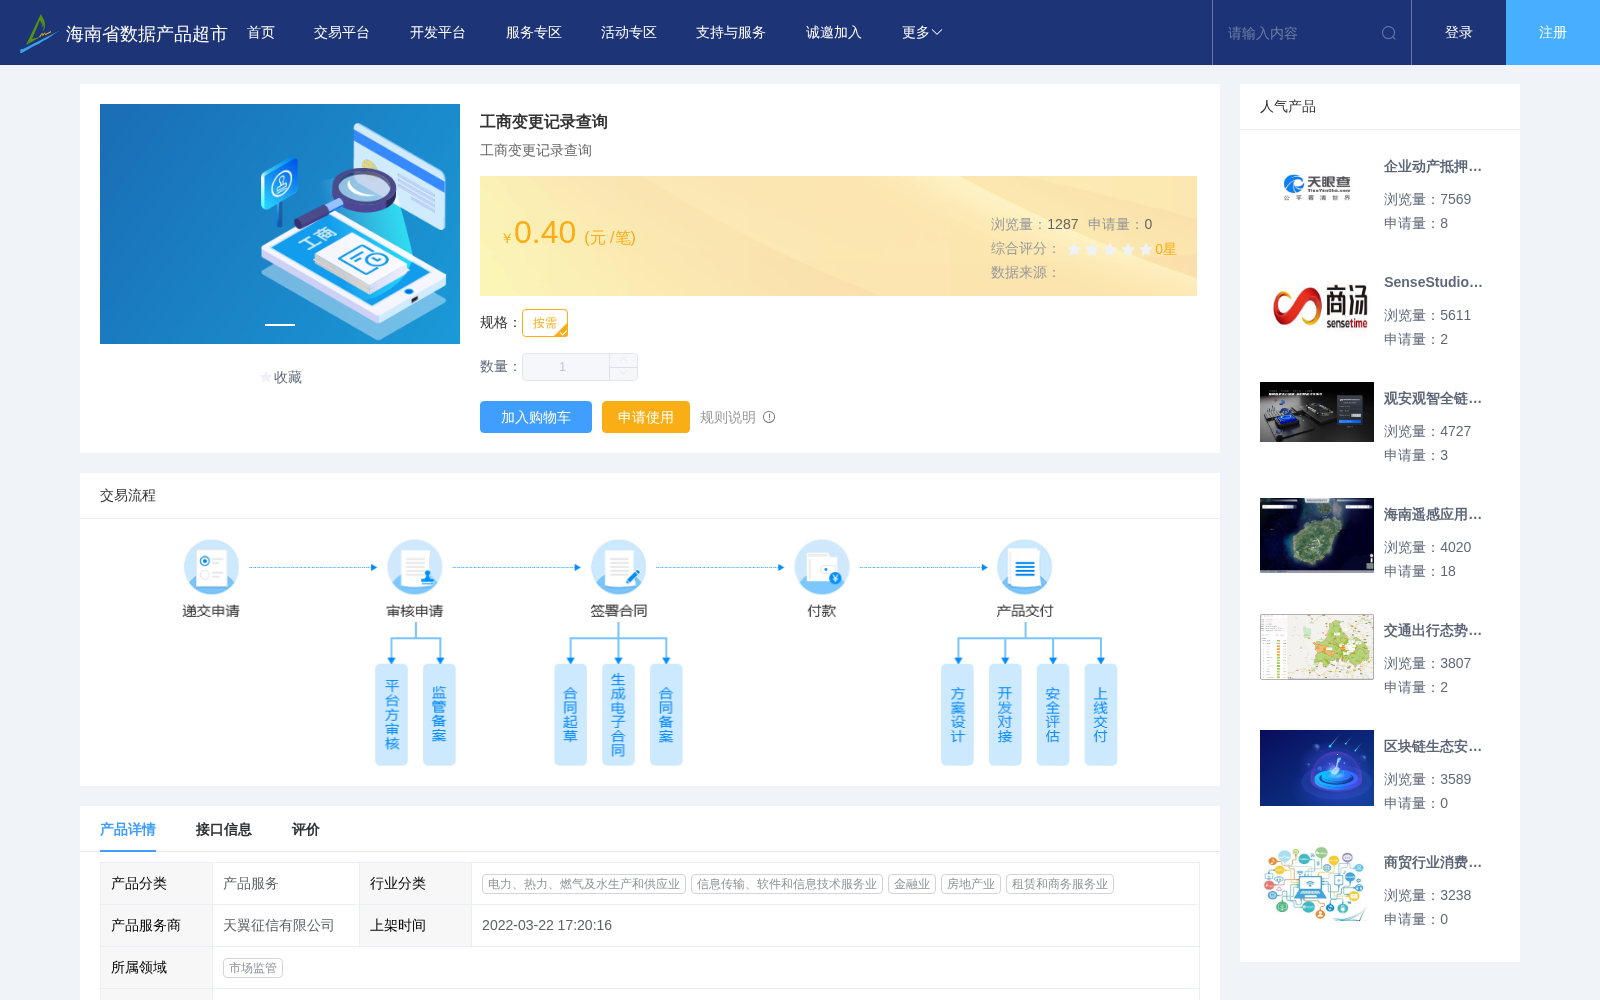Image resolution: width=1600 pixels, height=1000 pixels.
Task: Click the 方案设计 flow box
Action: [957, 714]
